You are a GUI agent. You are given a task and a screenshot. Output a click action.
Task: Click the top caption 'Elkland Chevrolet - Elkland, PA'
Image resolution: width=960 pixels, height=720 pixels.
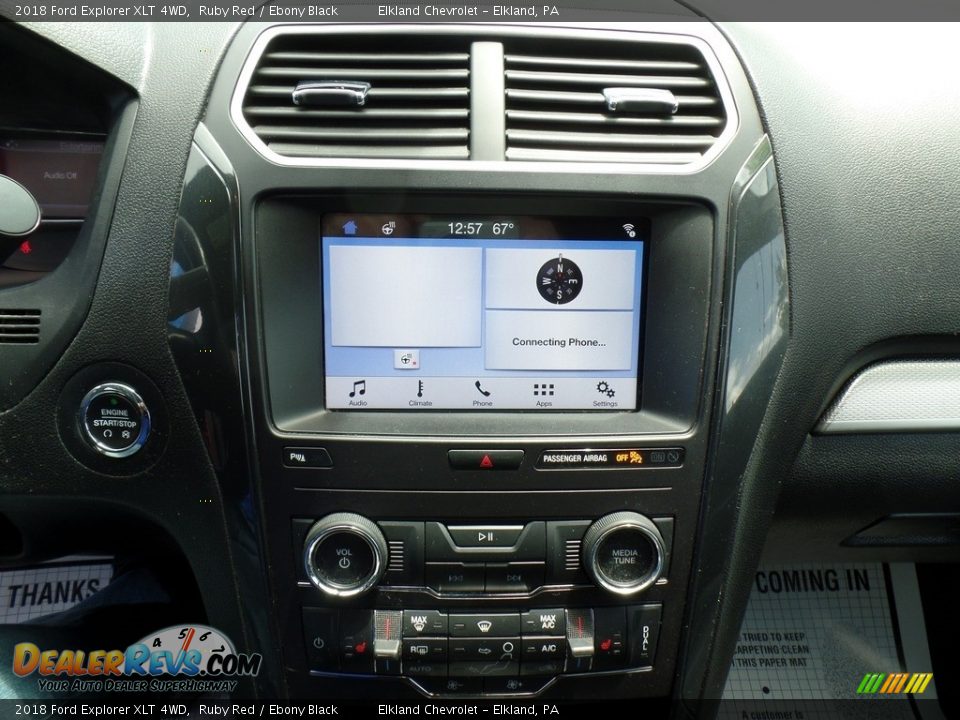[468, 10]
